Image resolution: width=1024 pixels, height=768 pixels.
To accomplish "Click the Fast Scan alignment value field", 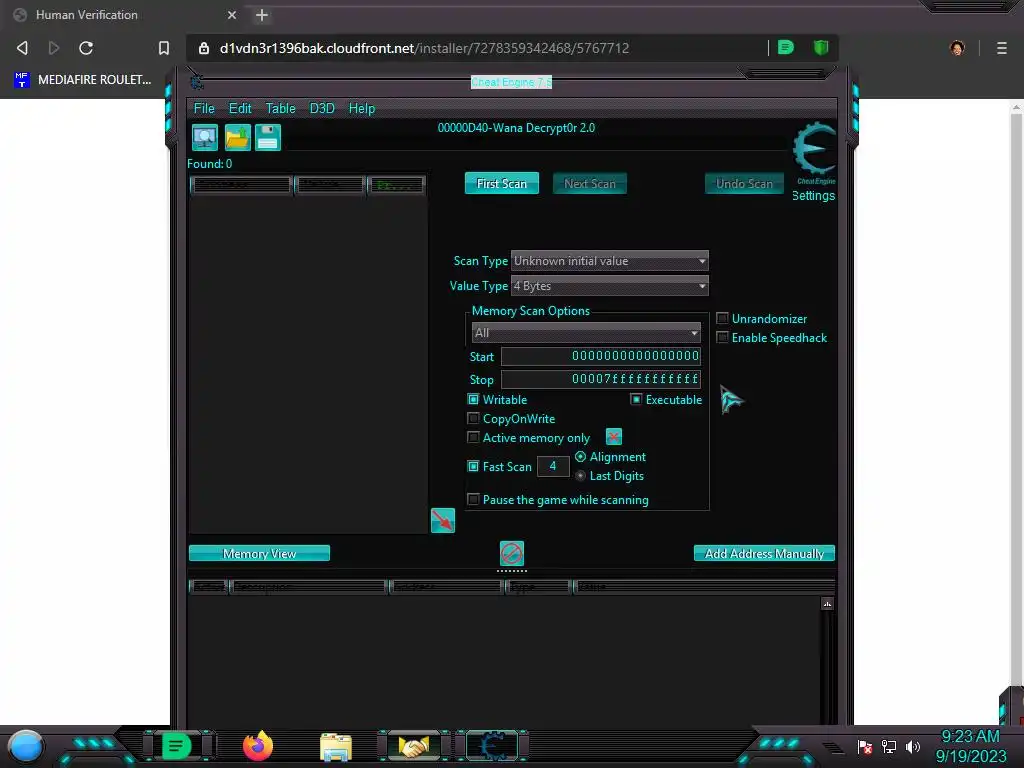I will 553,466.
